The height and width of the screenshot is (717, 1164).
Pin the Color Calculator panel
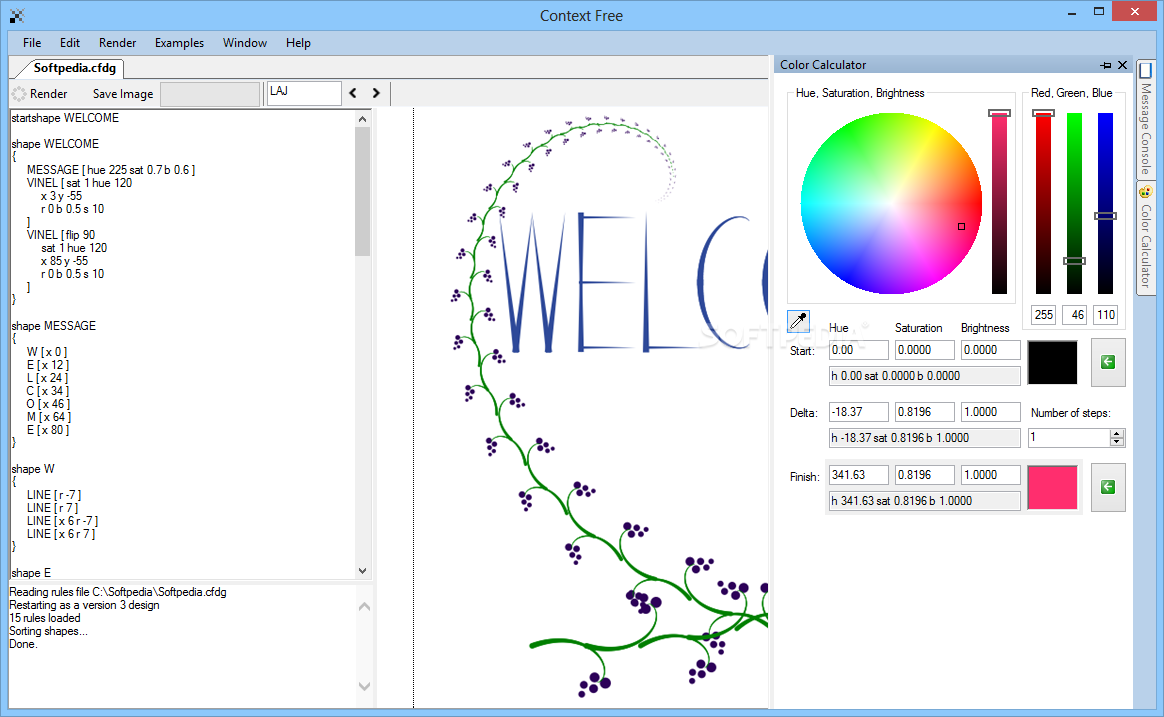pos(1105,65)
